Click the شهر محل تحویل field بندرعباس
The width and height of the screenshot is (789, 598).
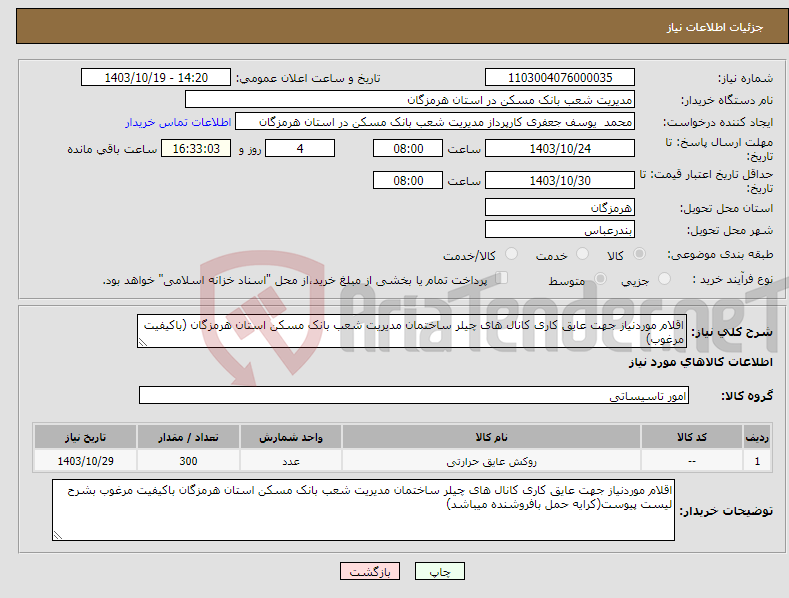click(560, 230)
